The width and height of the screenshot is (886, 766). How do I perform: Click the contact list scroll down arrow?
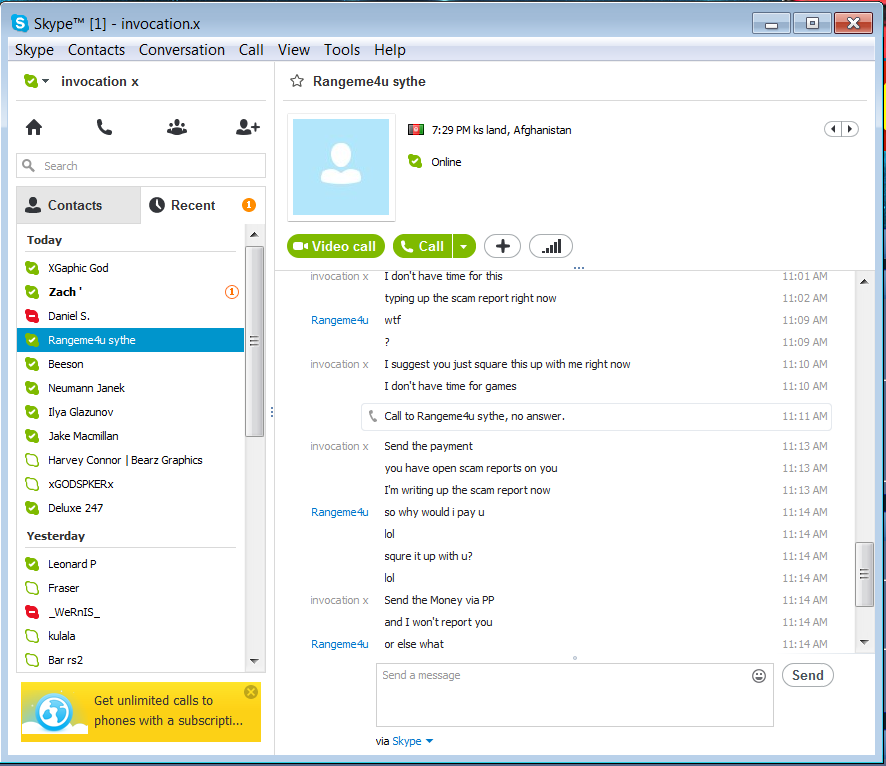point(254,661)
